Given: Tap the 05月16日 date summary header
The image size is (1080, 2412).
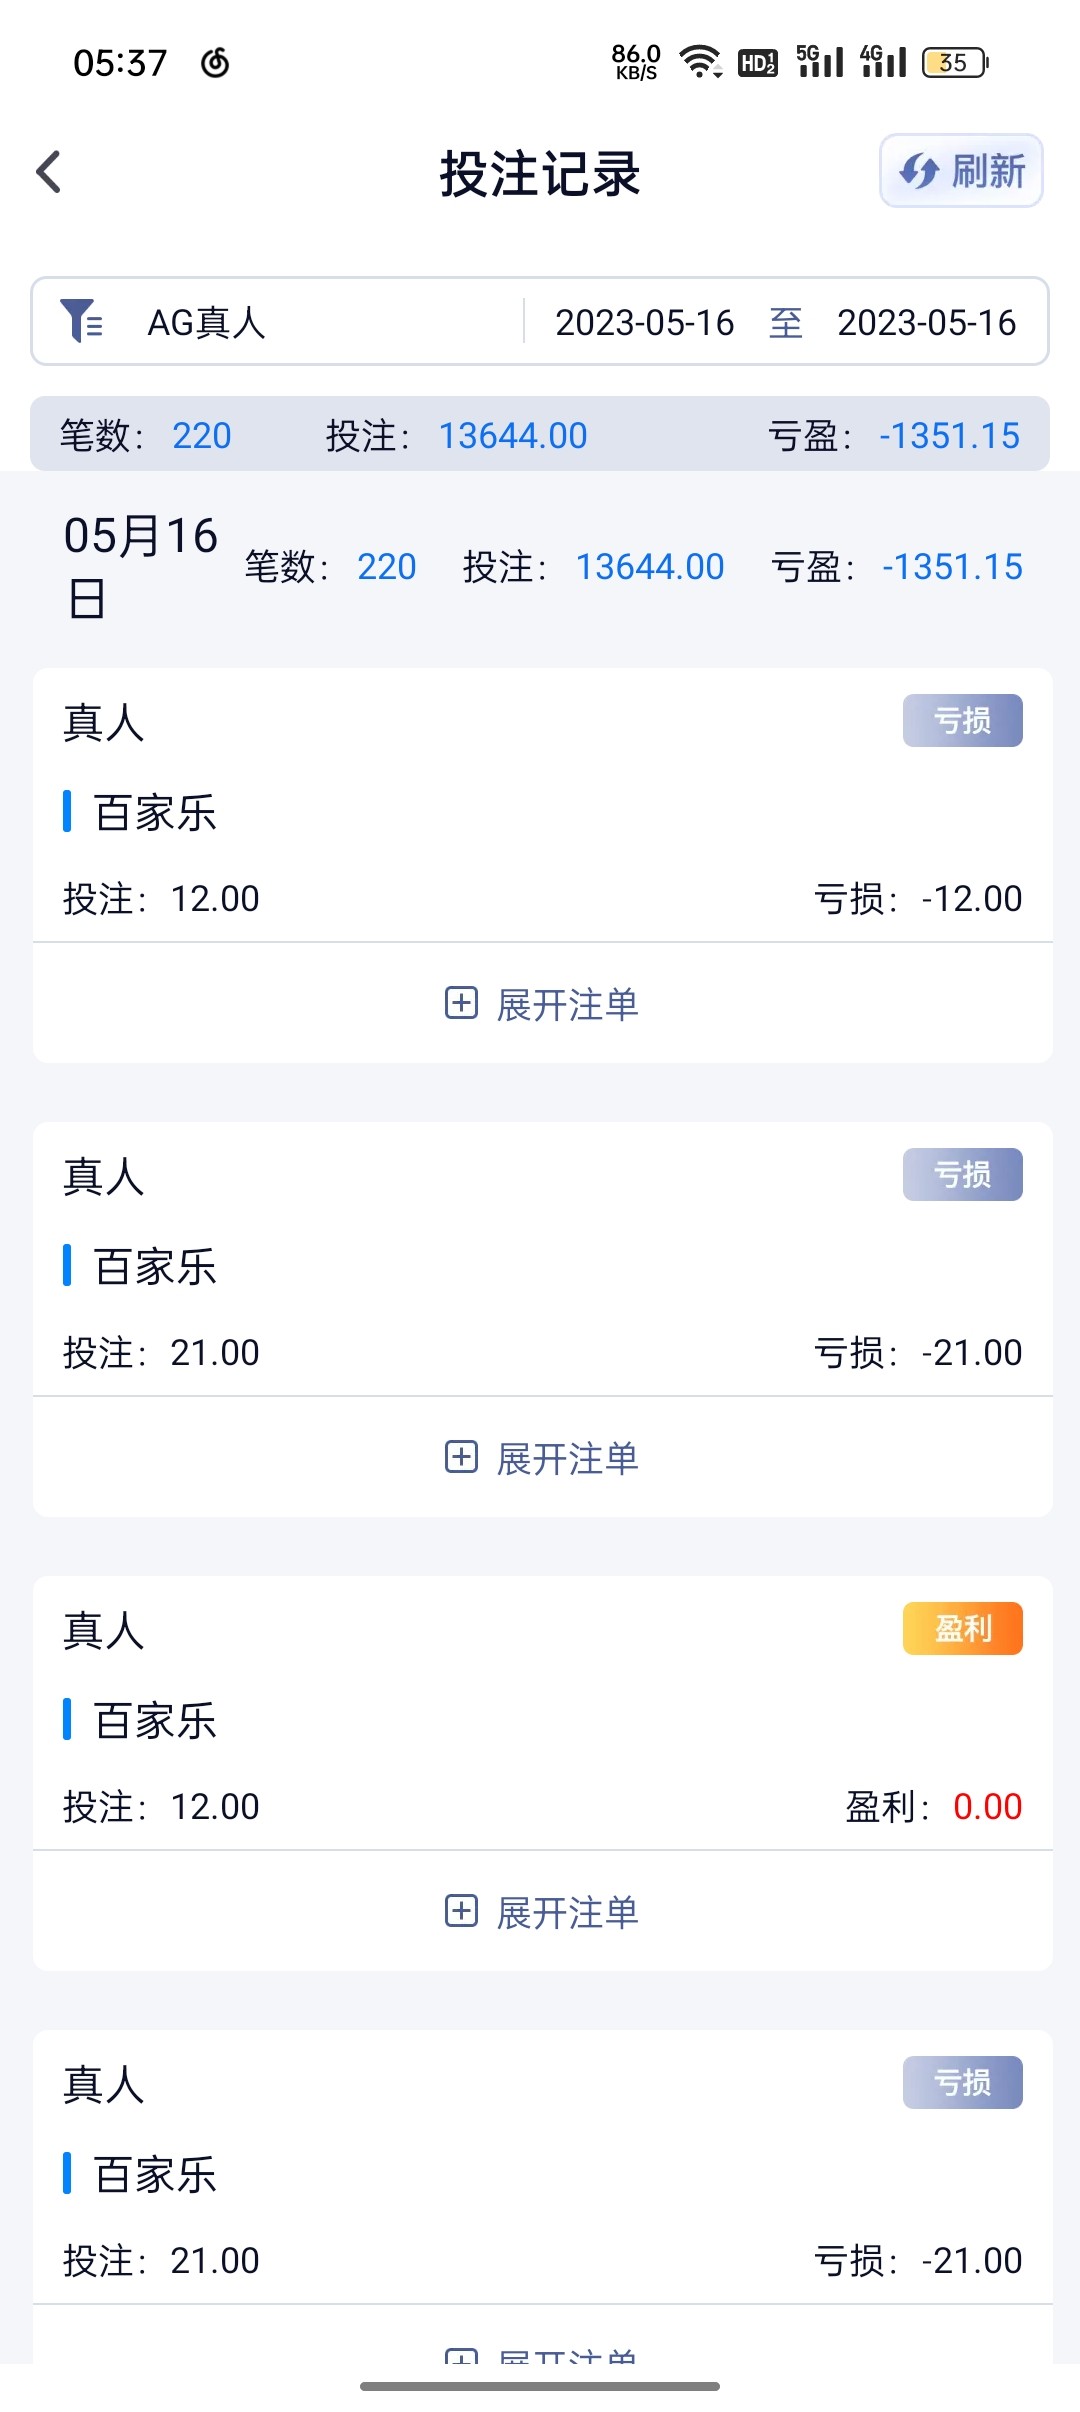Looking at the screenshot, I should [140, 566].
